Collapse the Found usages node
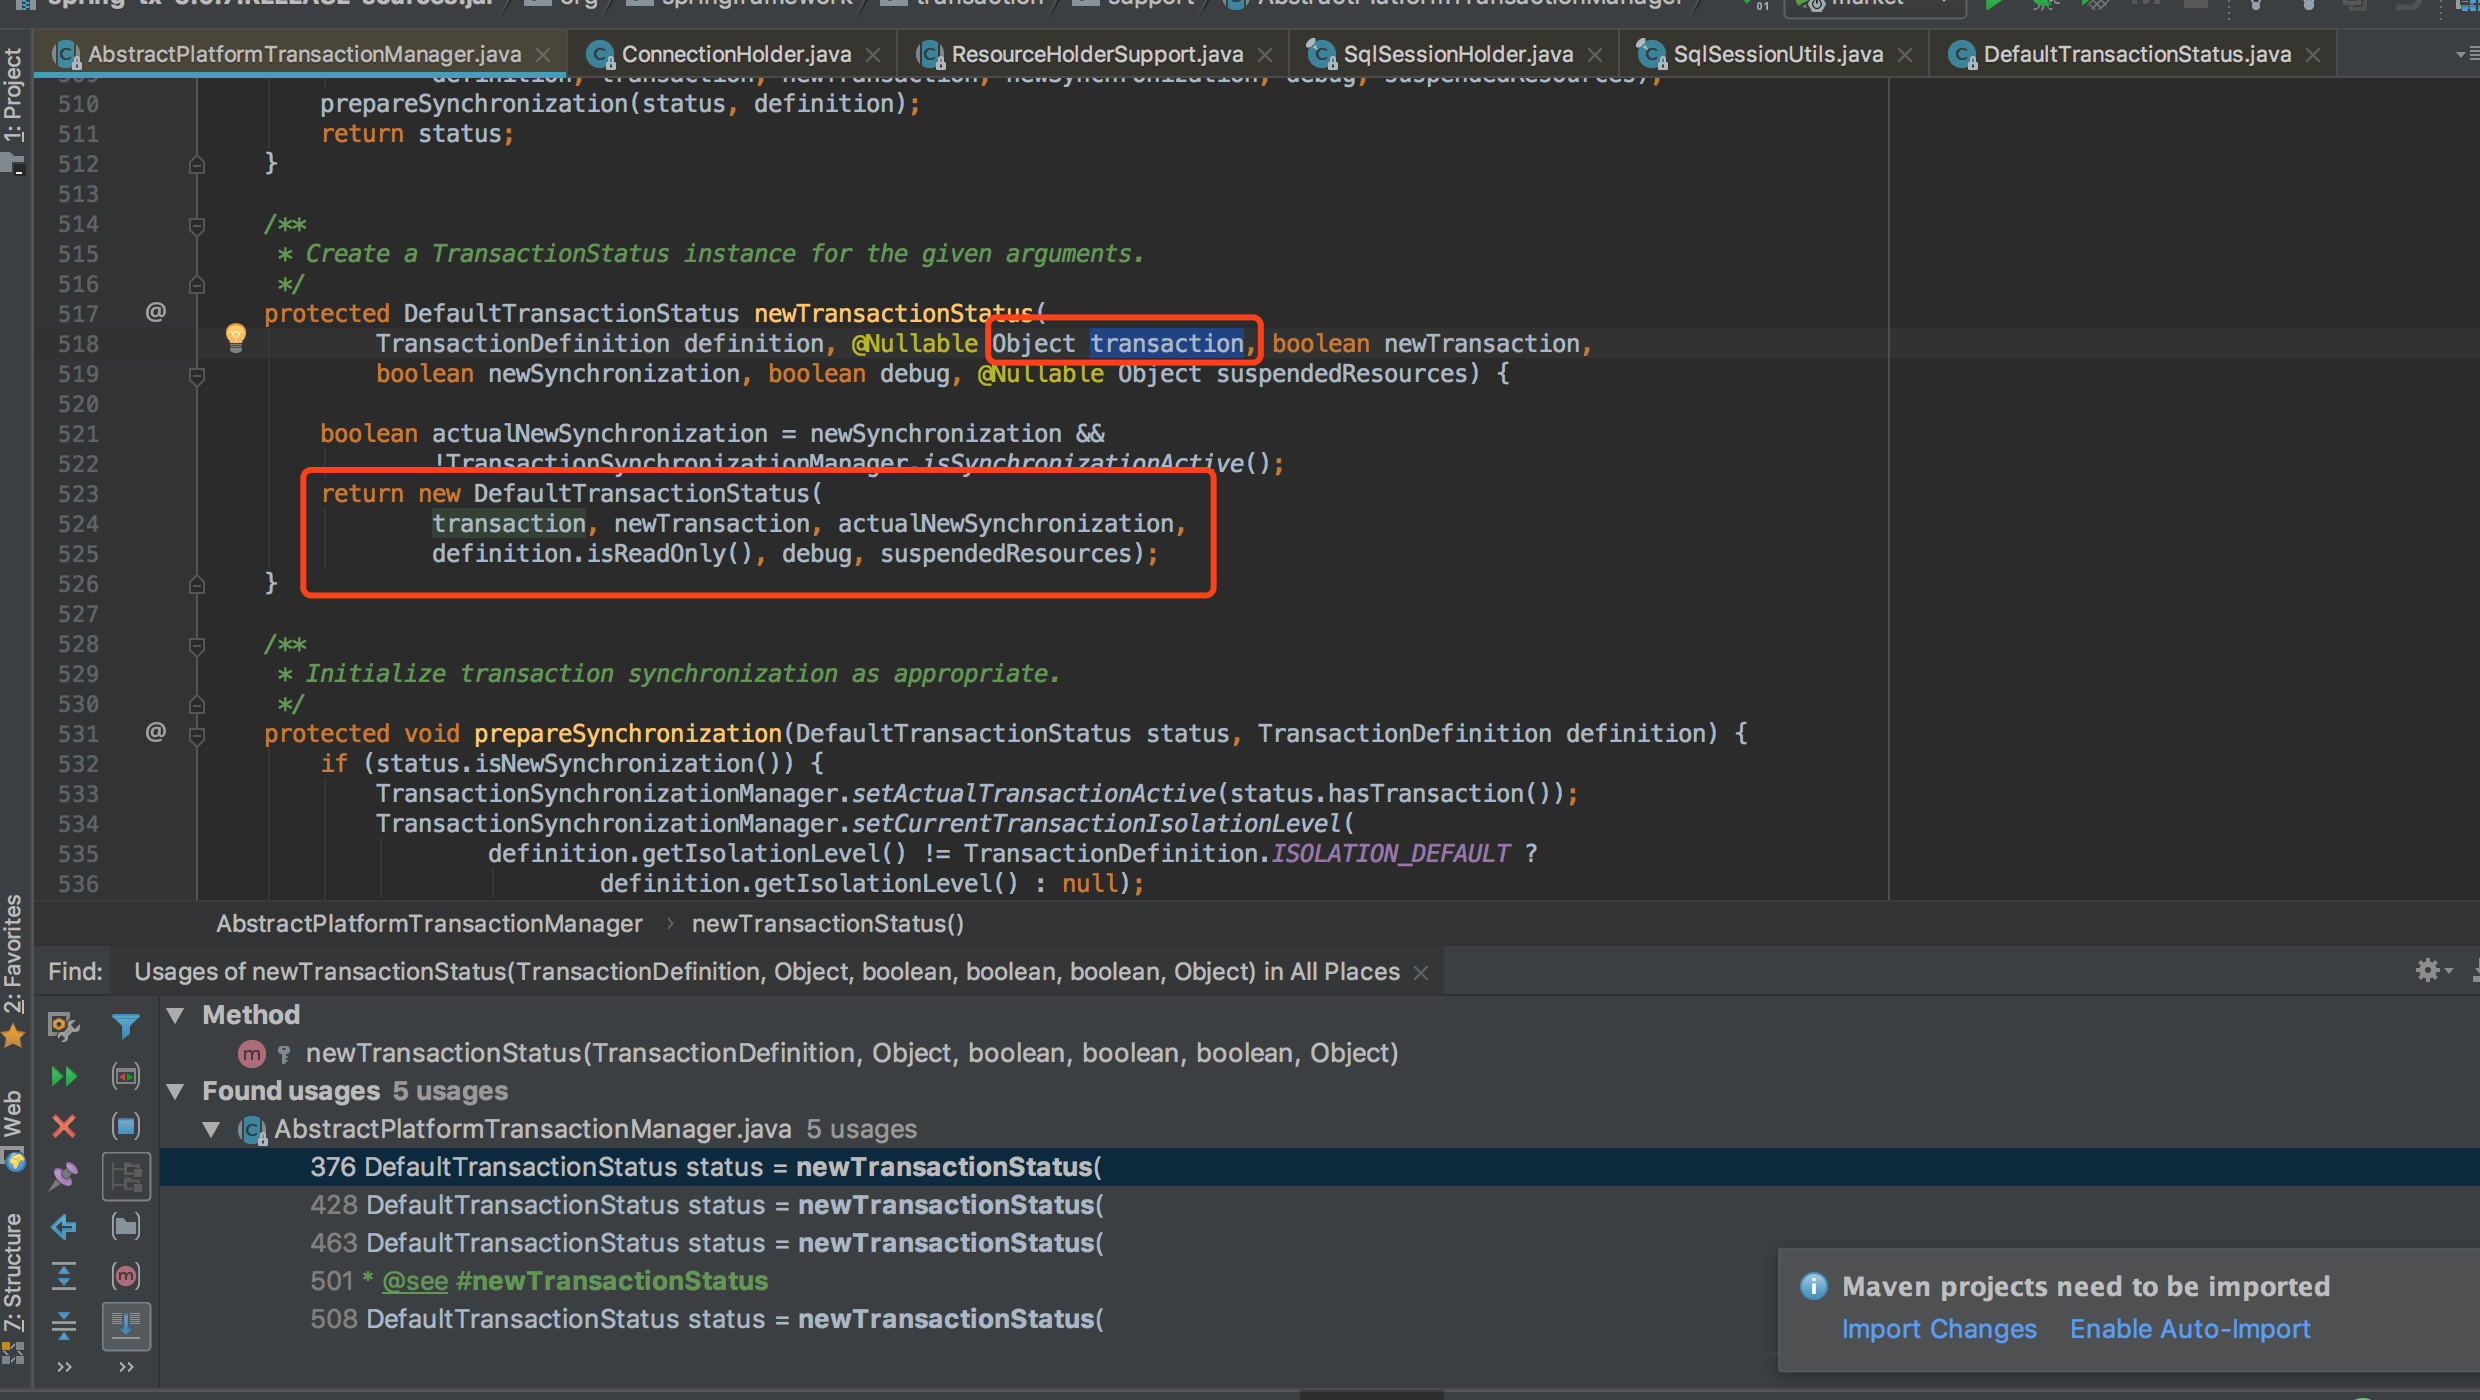The width and height of the screenshot is (2480, 1400). pyautogui.click(x=175, y=1091)
